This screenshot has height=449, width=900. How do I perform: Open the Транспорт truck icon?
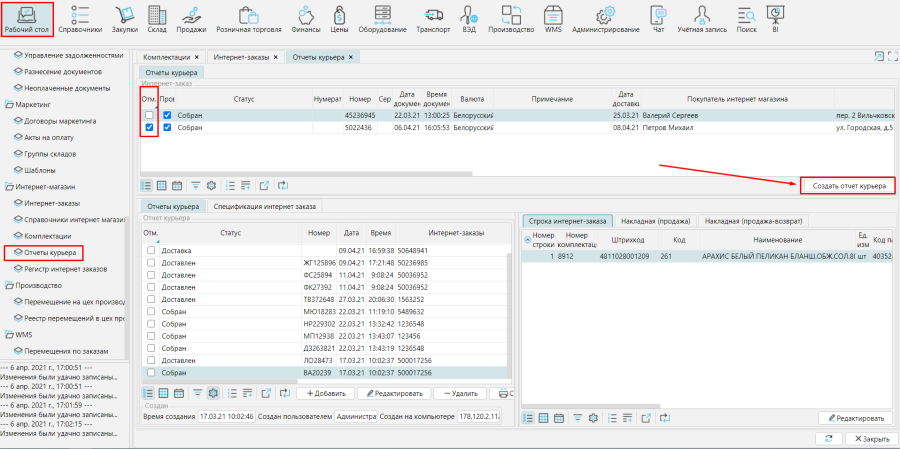[433, 18]
